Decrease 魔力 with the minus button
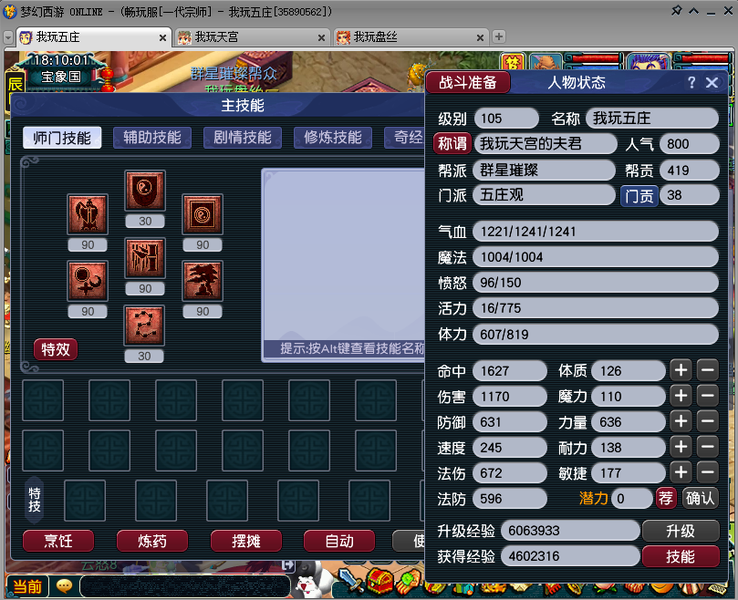 point(707,396)
